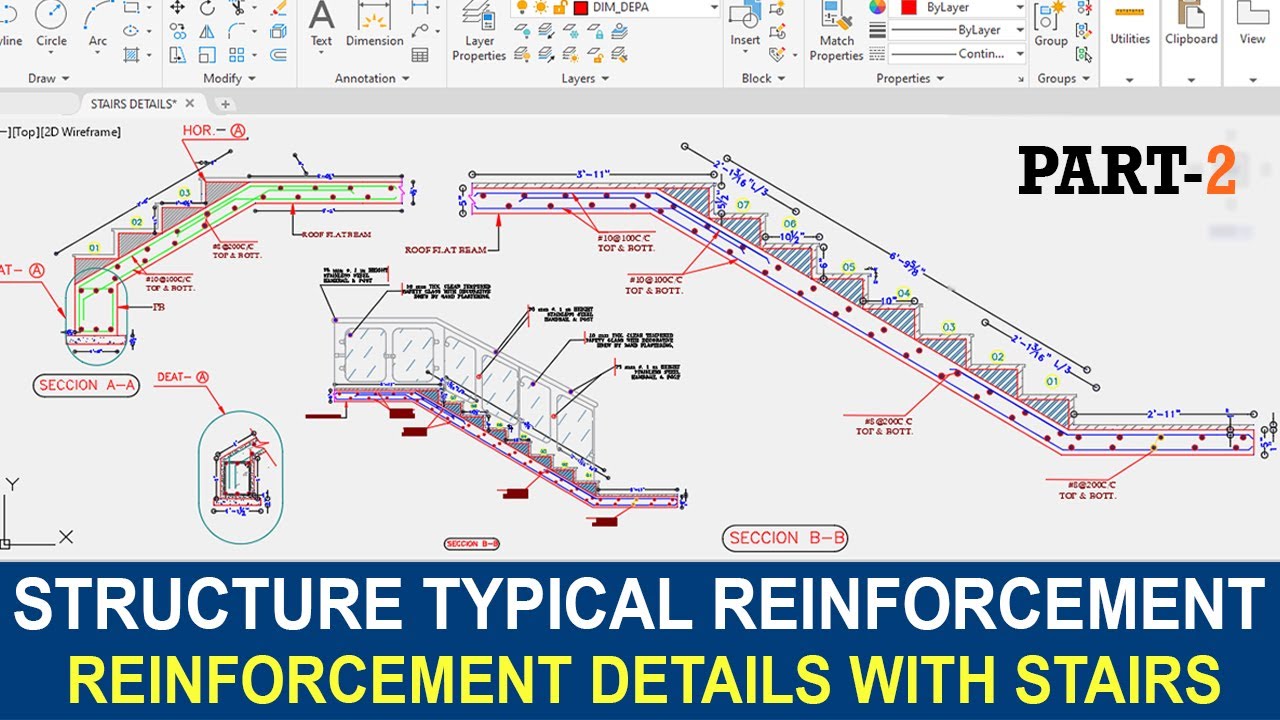Expand the Modify panel dropdown
1280x720 pixels.
coord(229,78)
